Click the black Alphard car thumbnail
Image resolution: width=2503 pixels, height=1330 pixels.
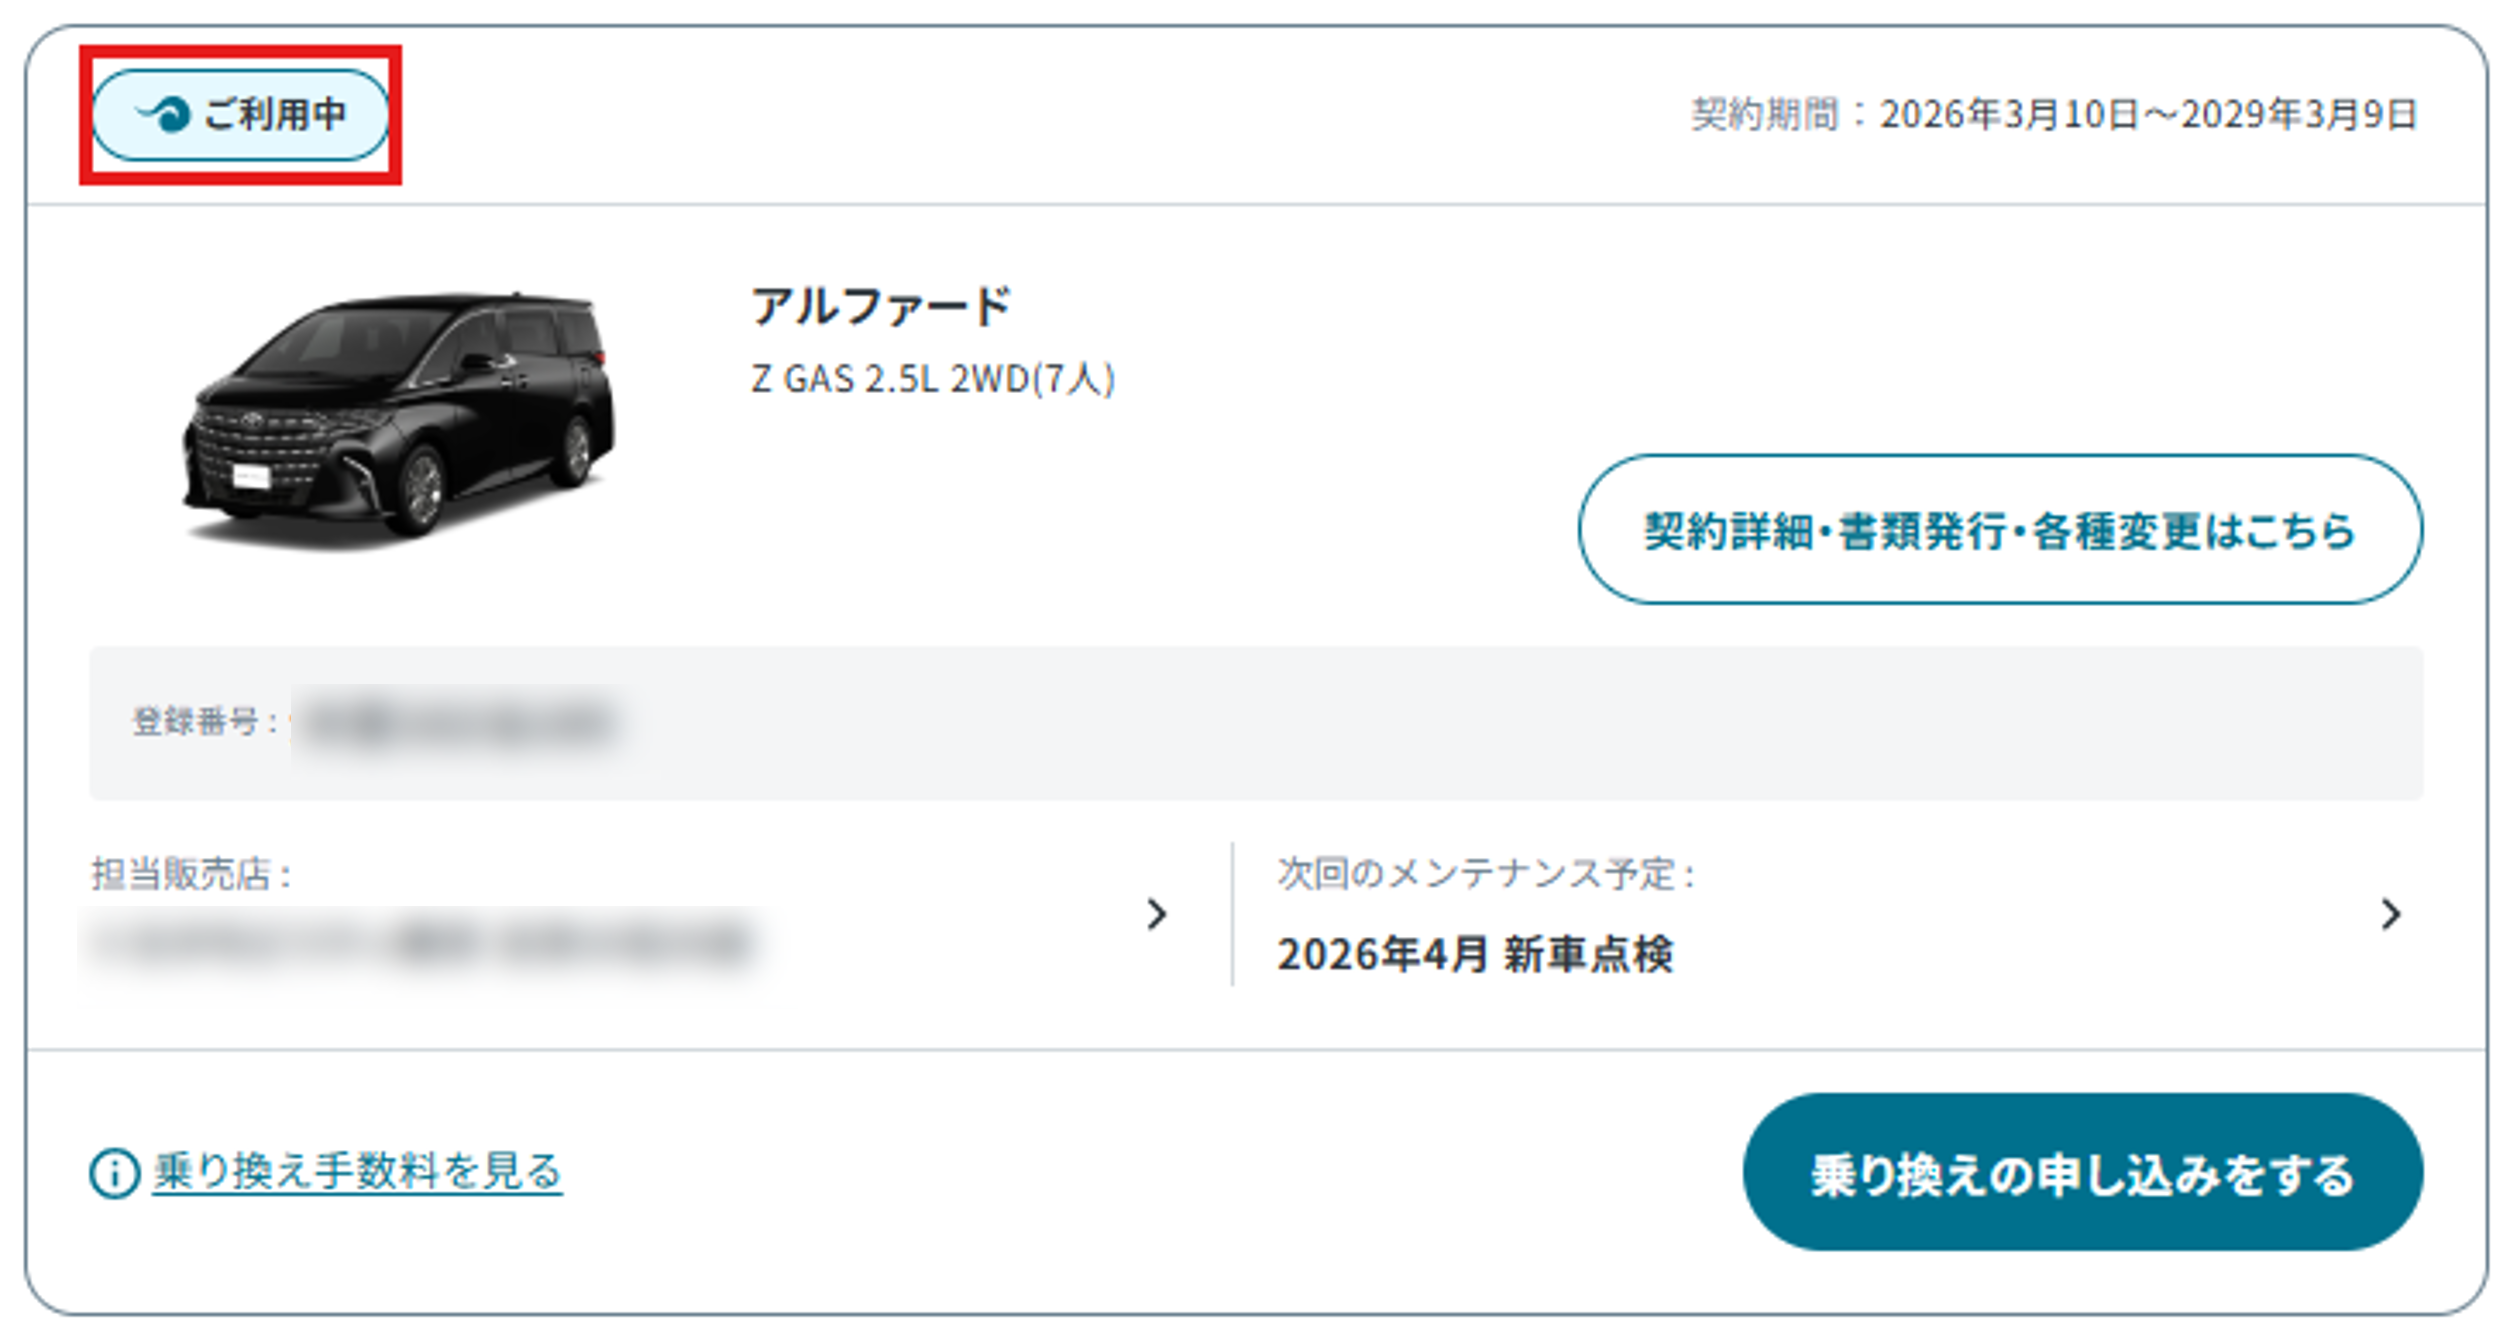click(x=398, y=420)
